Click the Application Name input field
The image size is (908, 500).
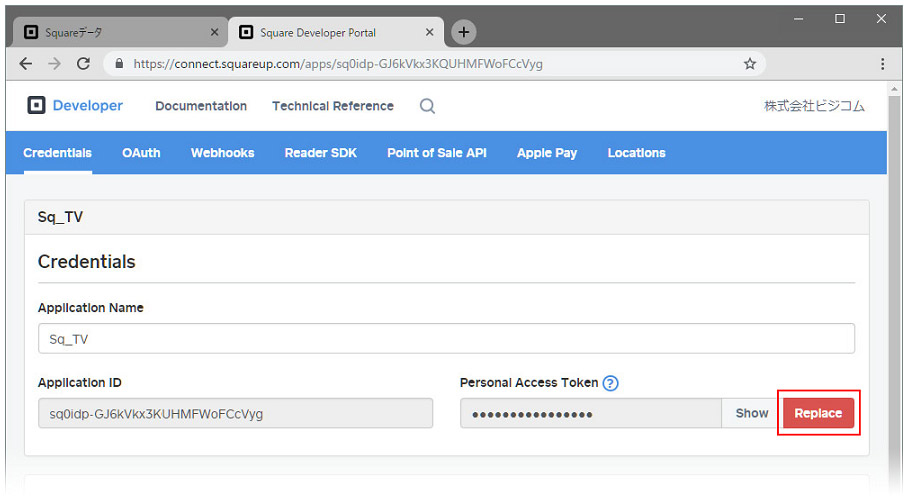[446, 339]
